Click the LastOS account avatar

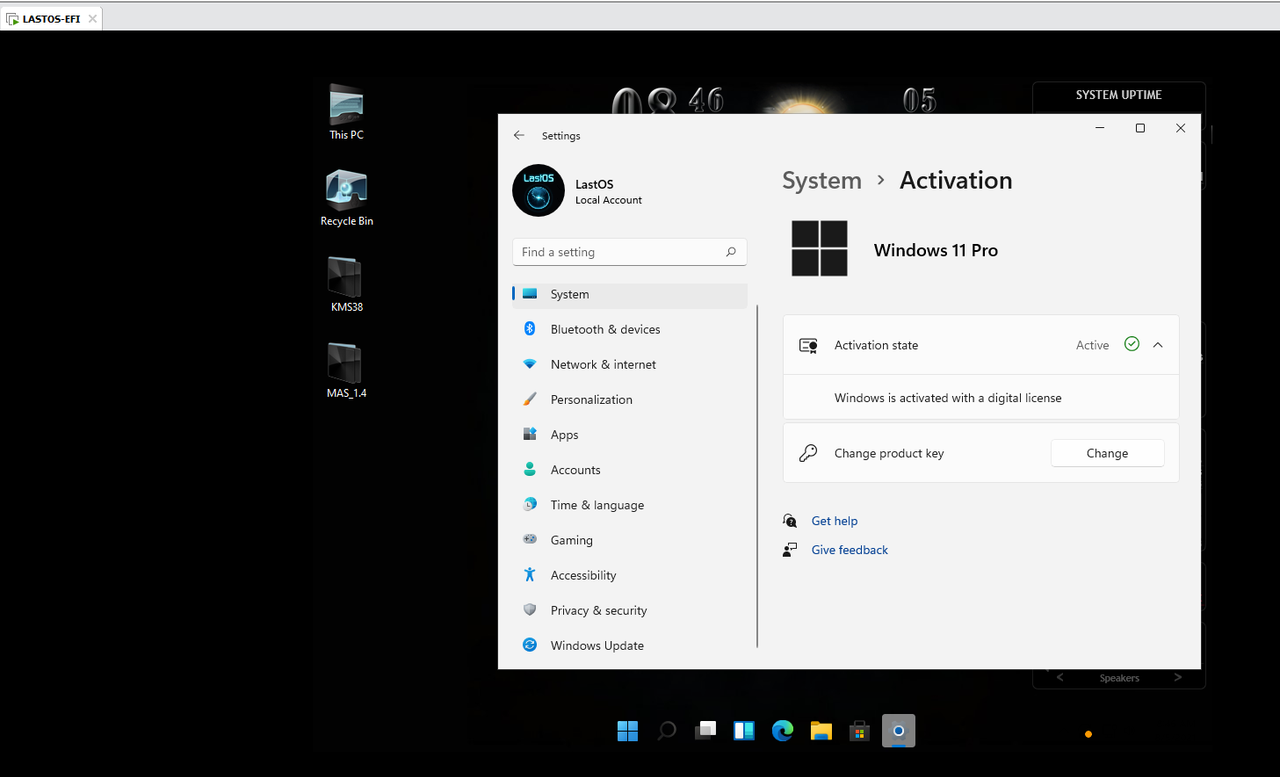coord(538,190)
